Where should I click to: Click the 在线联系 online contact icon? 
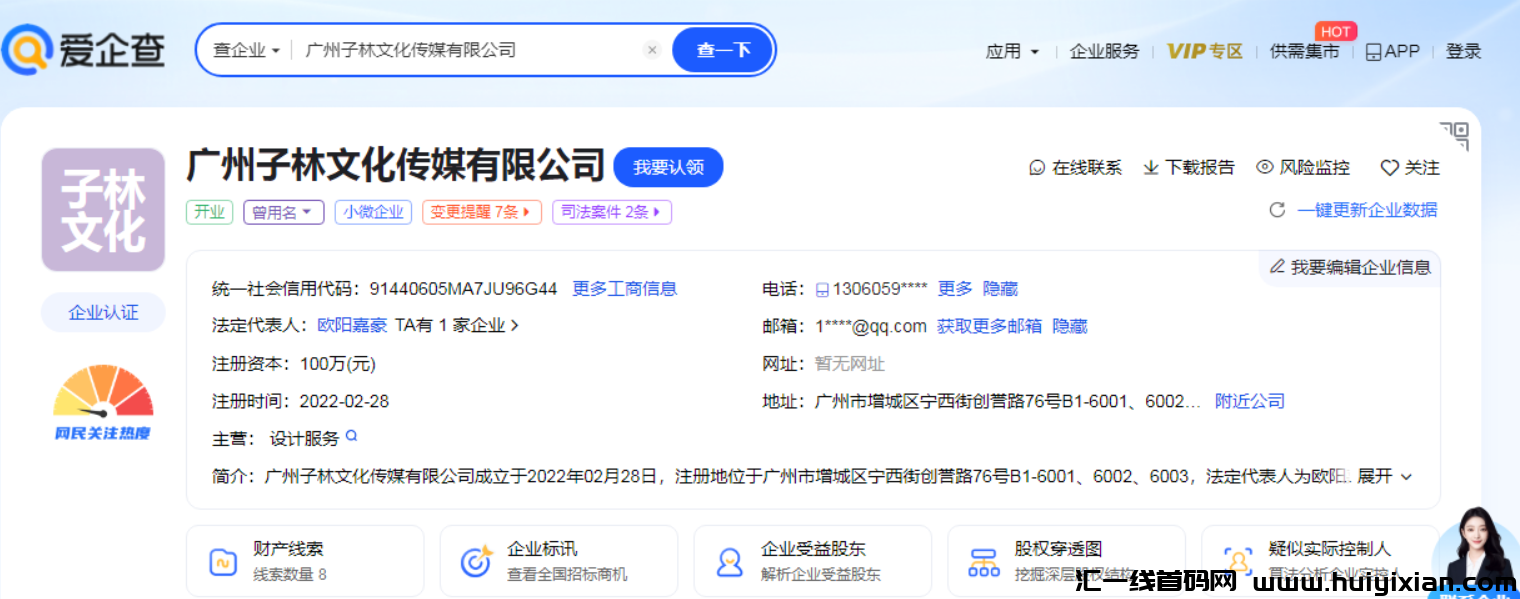click(x=1036, y=167)
